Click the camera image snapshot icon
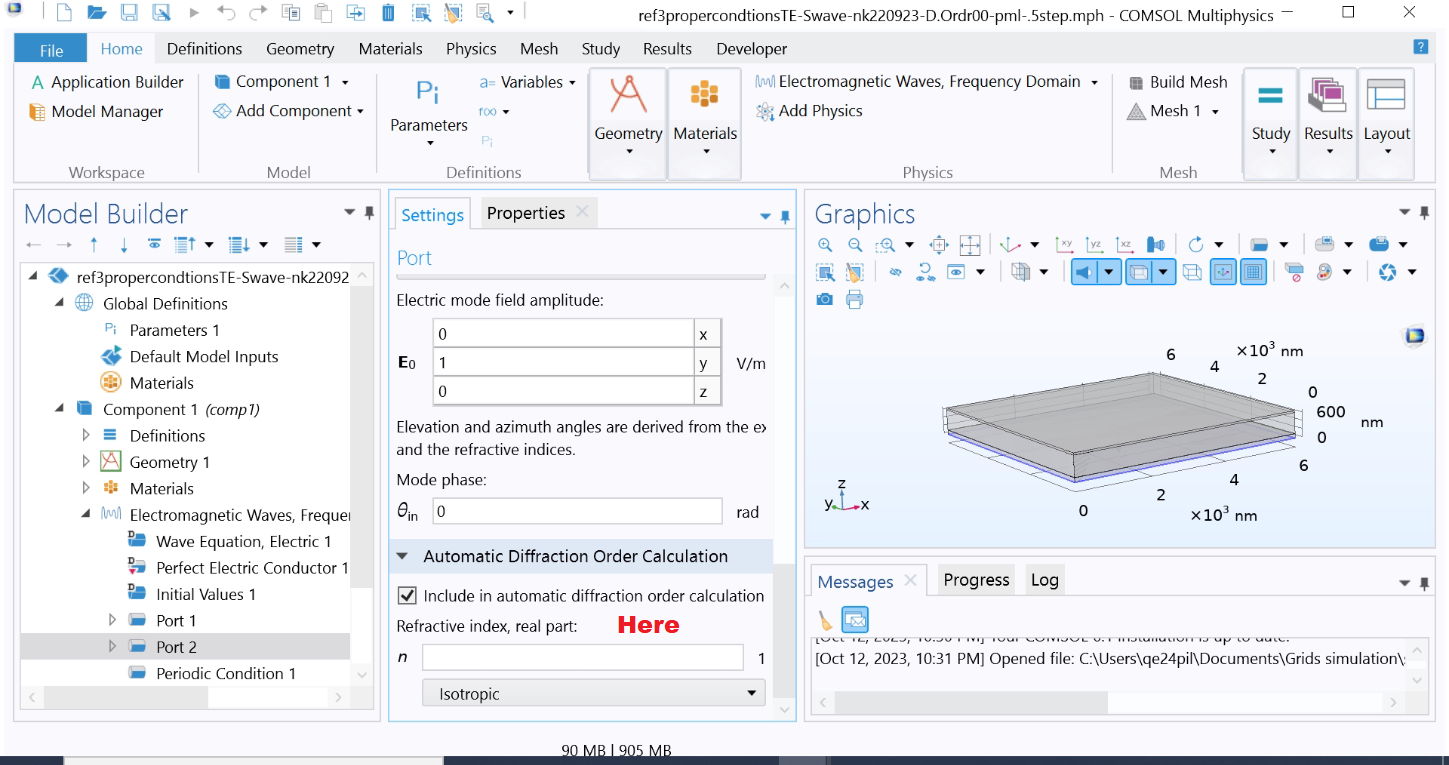The image size is (1449, 765). tap(825, 299)
